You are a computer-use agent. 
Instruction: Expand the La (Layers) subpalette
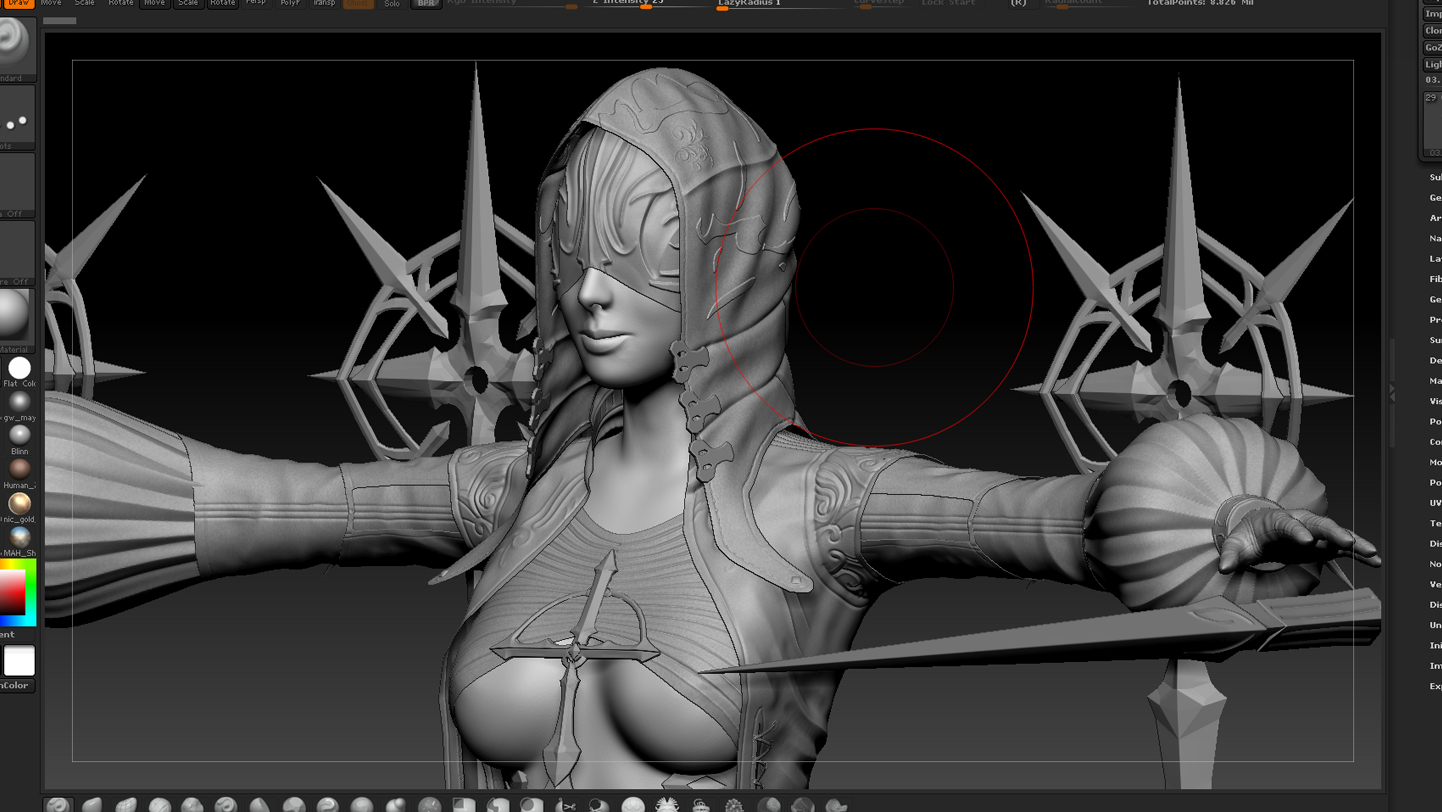click(1435, 258)
